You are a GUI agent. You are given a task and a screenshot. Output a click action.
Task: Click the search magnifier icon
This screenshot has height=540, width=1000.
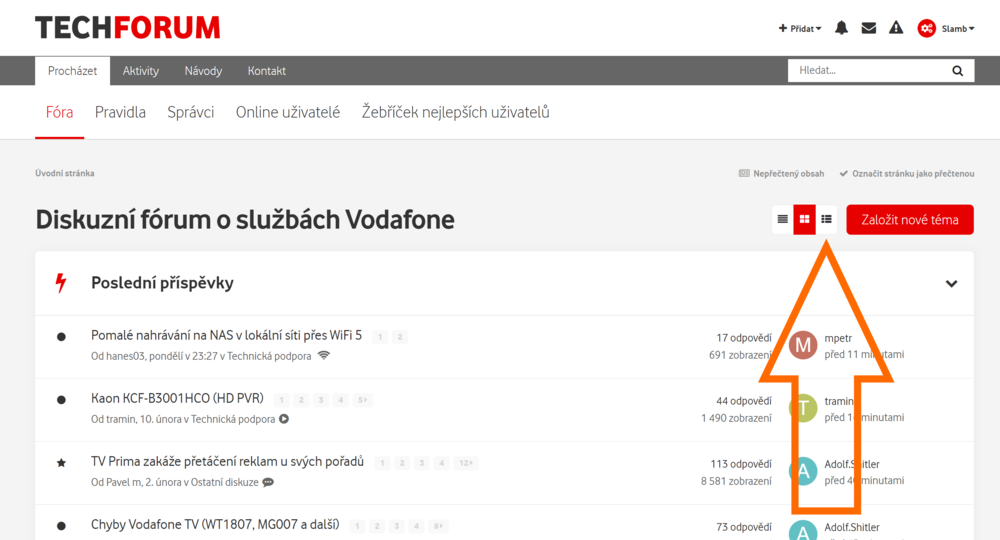pyautogui.click(x=957, y=71)
